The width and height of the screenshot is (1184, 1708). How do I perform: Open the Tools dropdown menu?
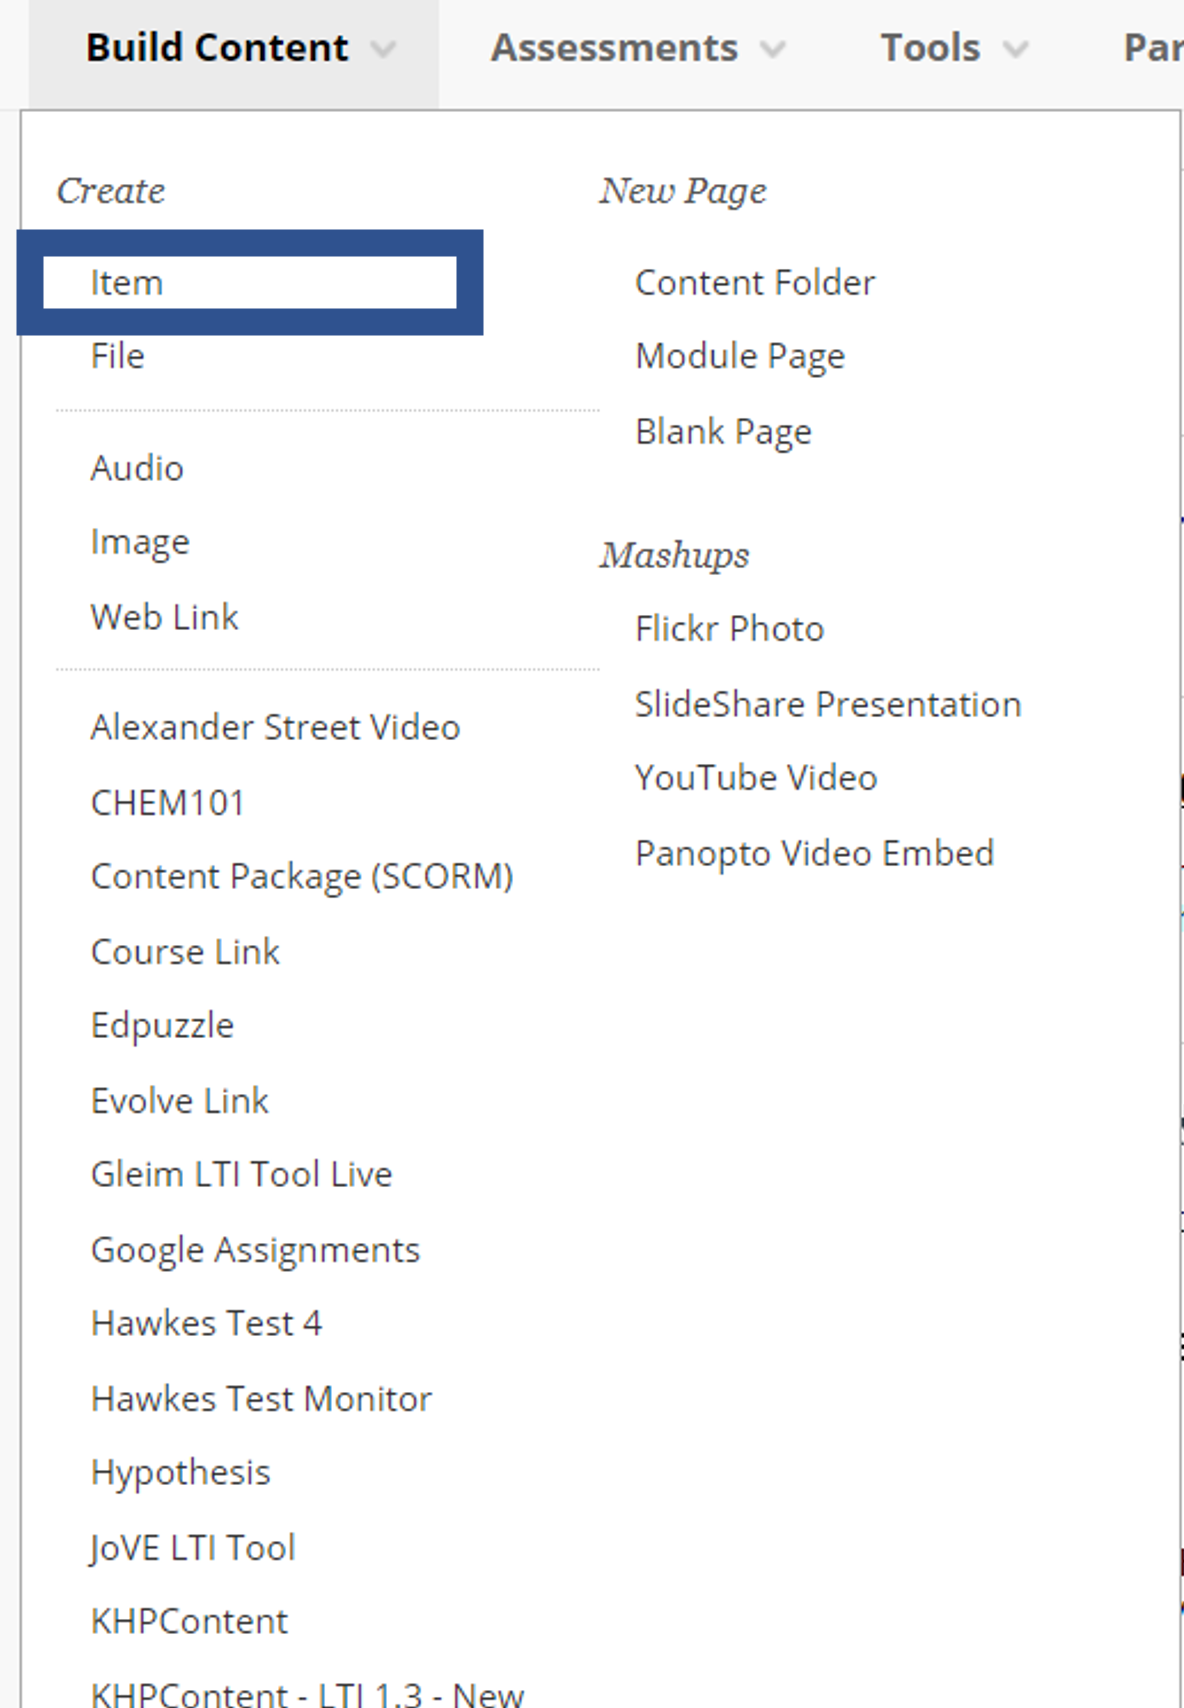tap(930, 46)
